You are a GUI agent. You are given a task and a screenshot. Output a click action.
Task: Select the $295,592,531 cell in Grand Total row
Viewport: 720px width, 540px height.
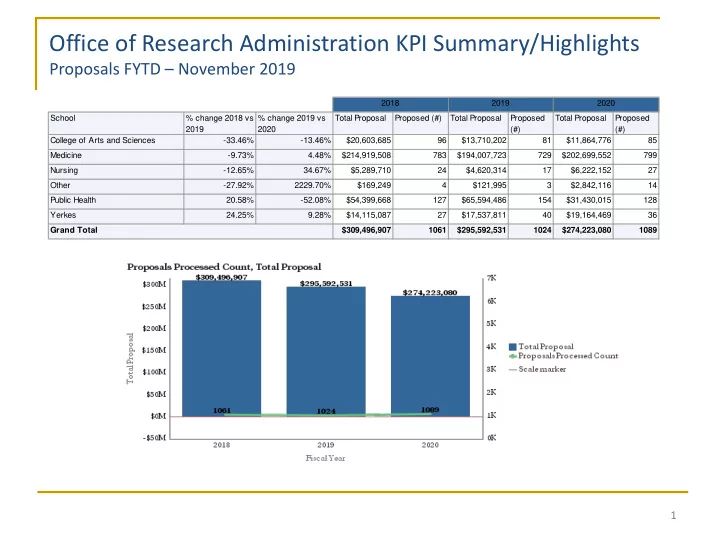pyautogui.click(x=478, y=231)
